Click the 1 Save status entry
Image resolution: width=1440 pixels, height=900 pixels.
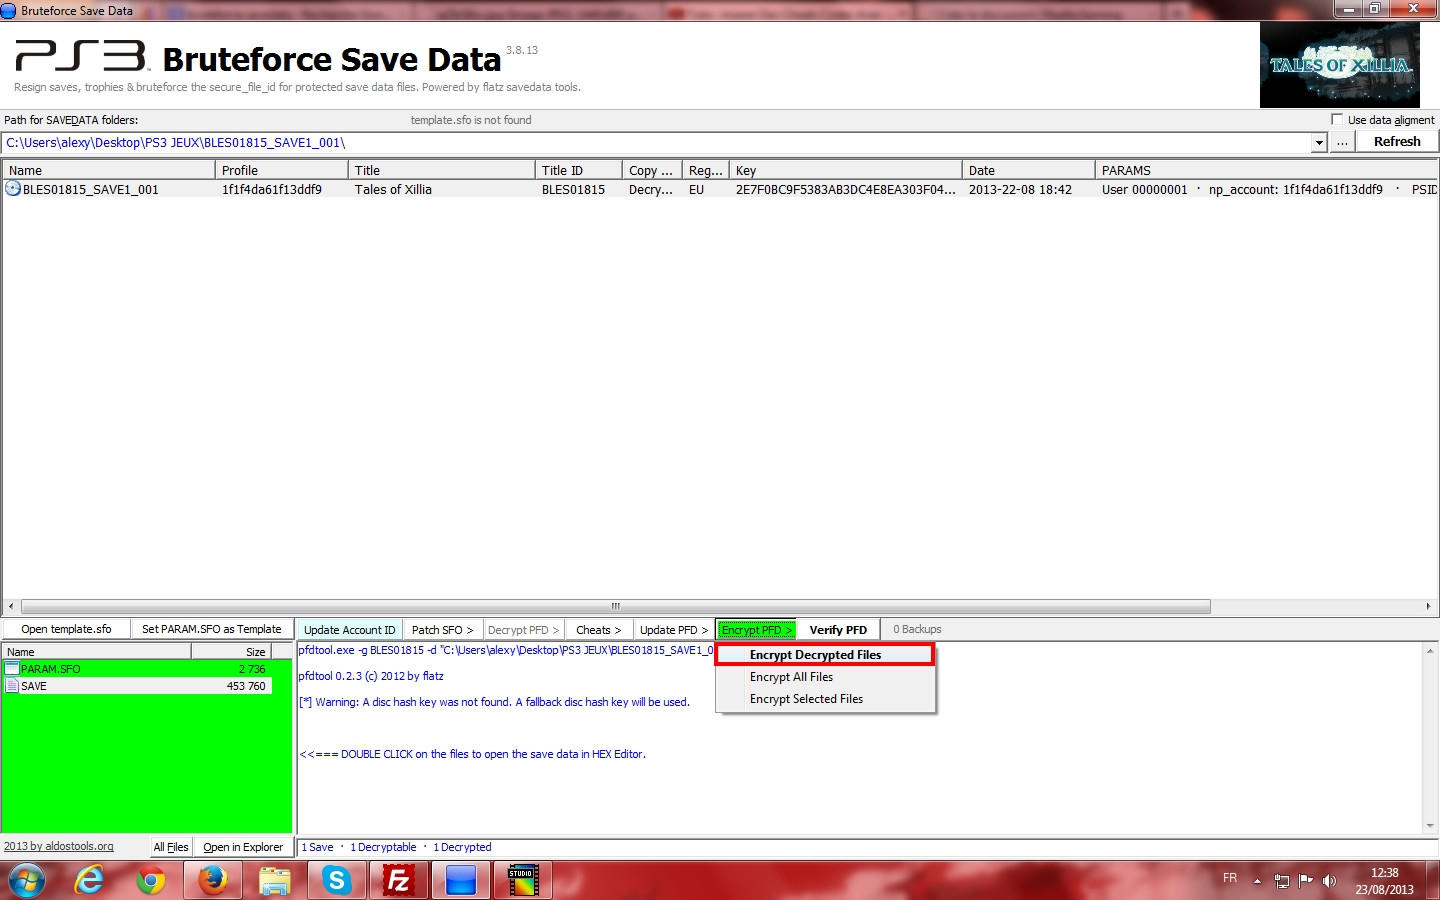317,847
